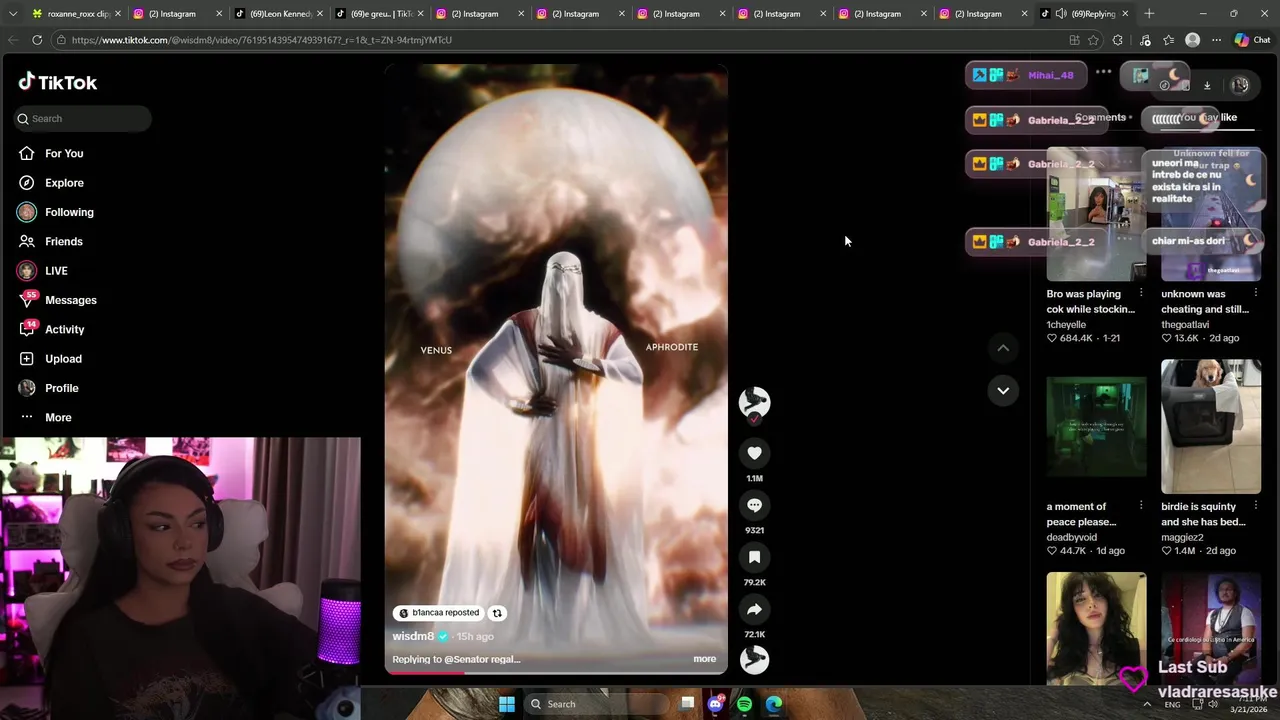1280x720 pixels.
Task: Open Microsoft Edge from the taskbar
Action: tap(774, 704)
